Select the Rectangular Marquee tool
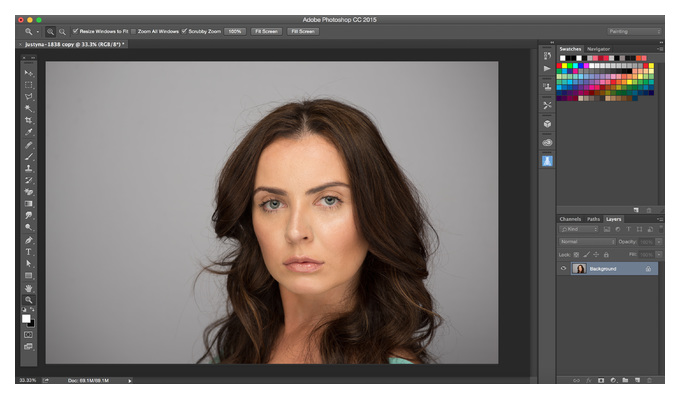The height and width of the screenshot is (399, 680). point(29,85)
